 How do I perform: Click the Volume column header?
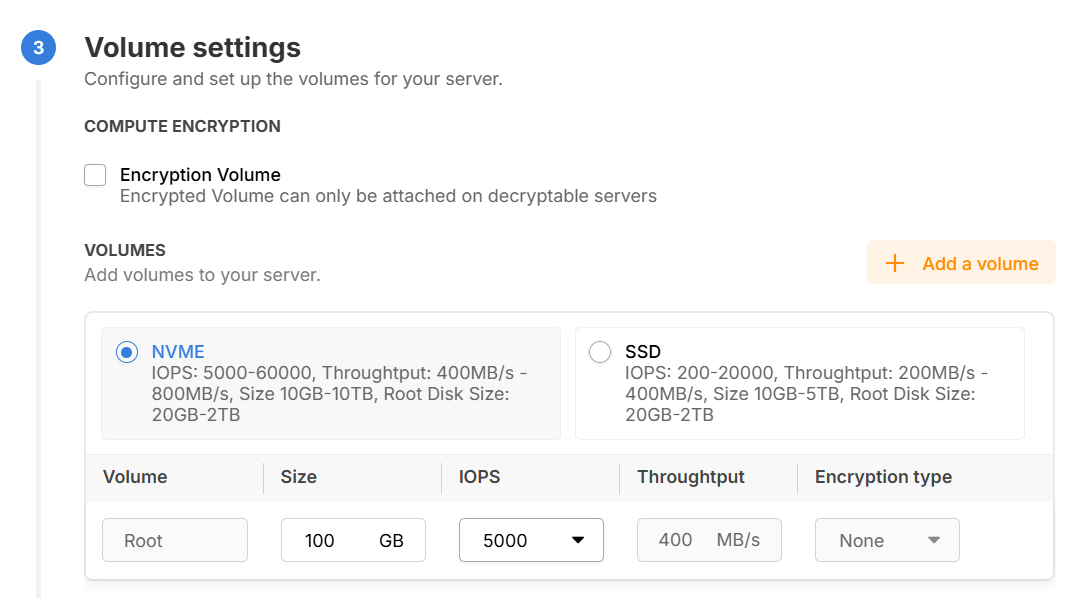click(x=135, y=477)
